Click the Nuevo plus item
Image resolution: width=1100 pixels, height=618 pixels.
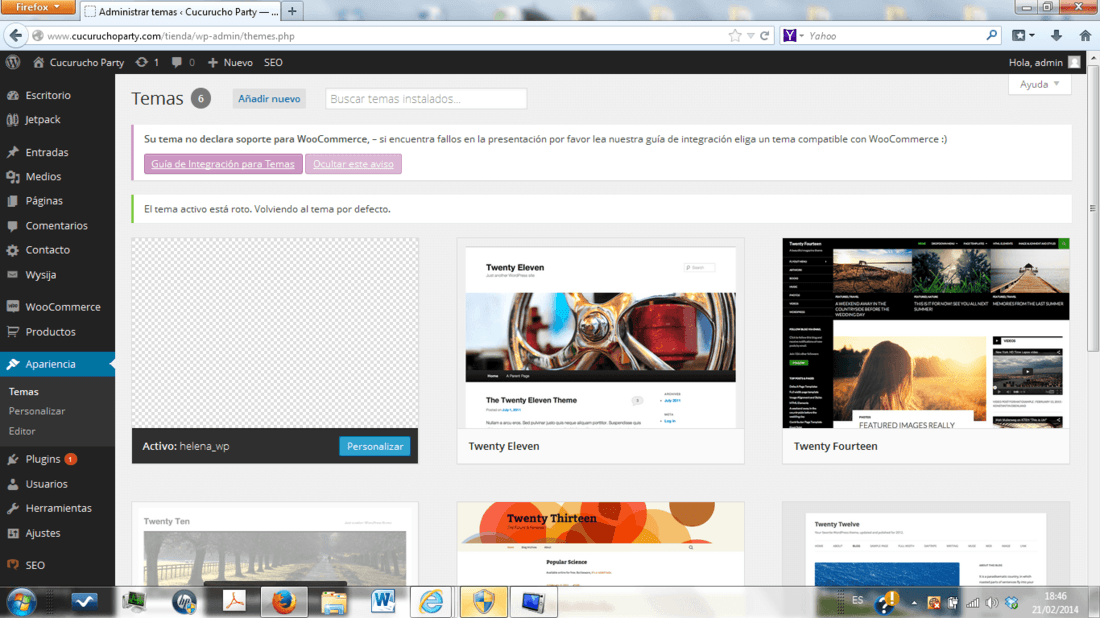pos(230,62)
